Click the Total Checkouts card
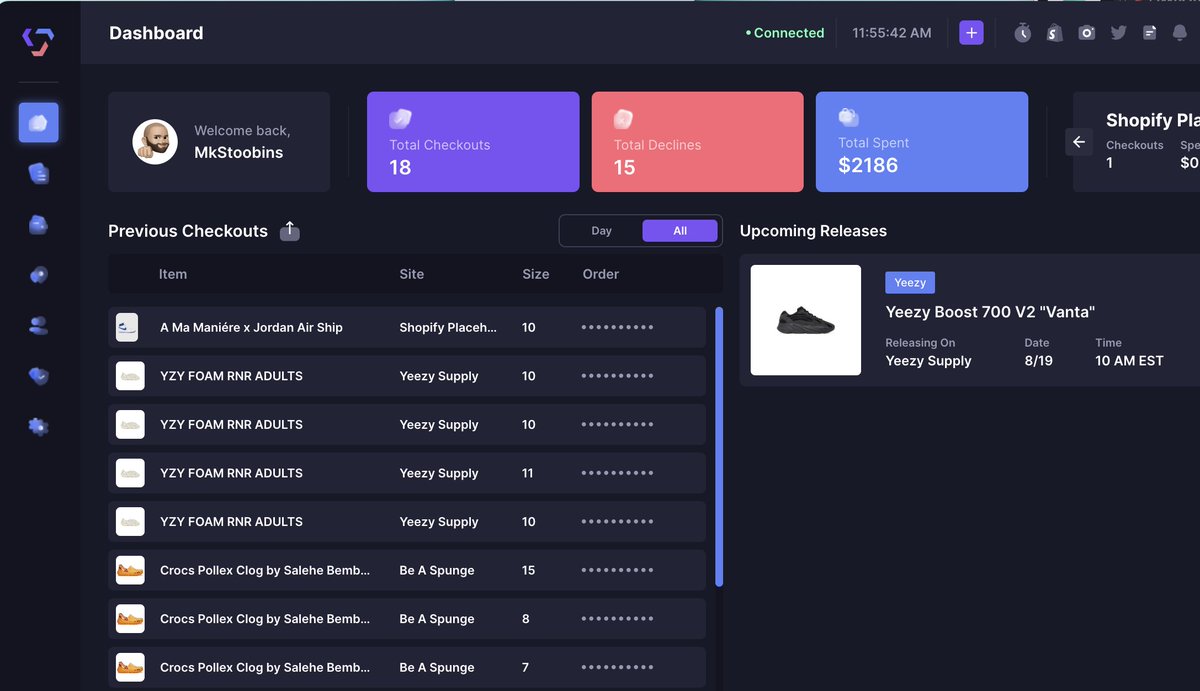 473,142
